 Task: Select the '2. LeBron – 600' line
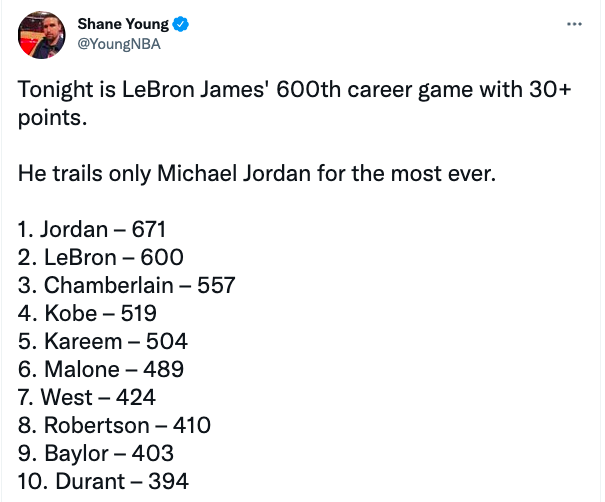101,257
